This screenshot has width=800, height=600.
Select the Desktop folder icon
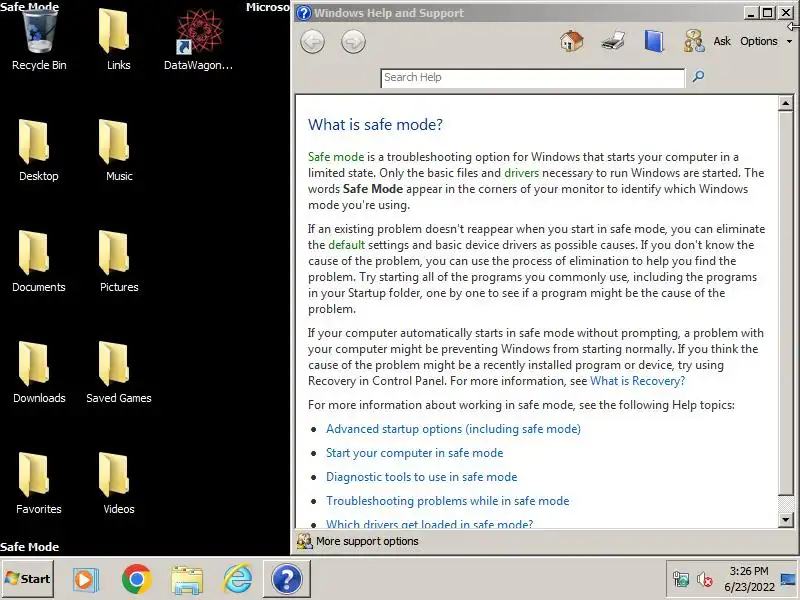(x=39, y=151)
